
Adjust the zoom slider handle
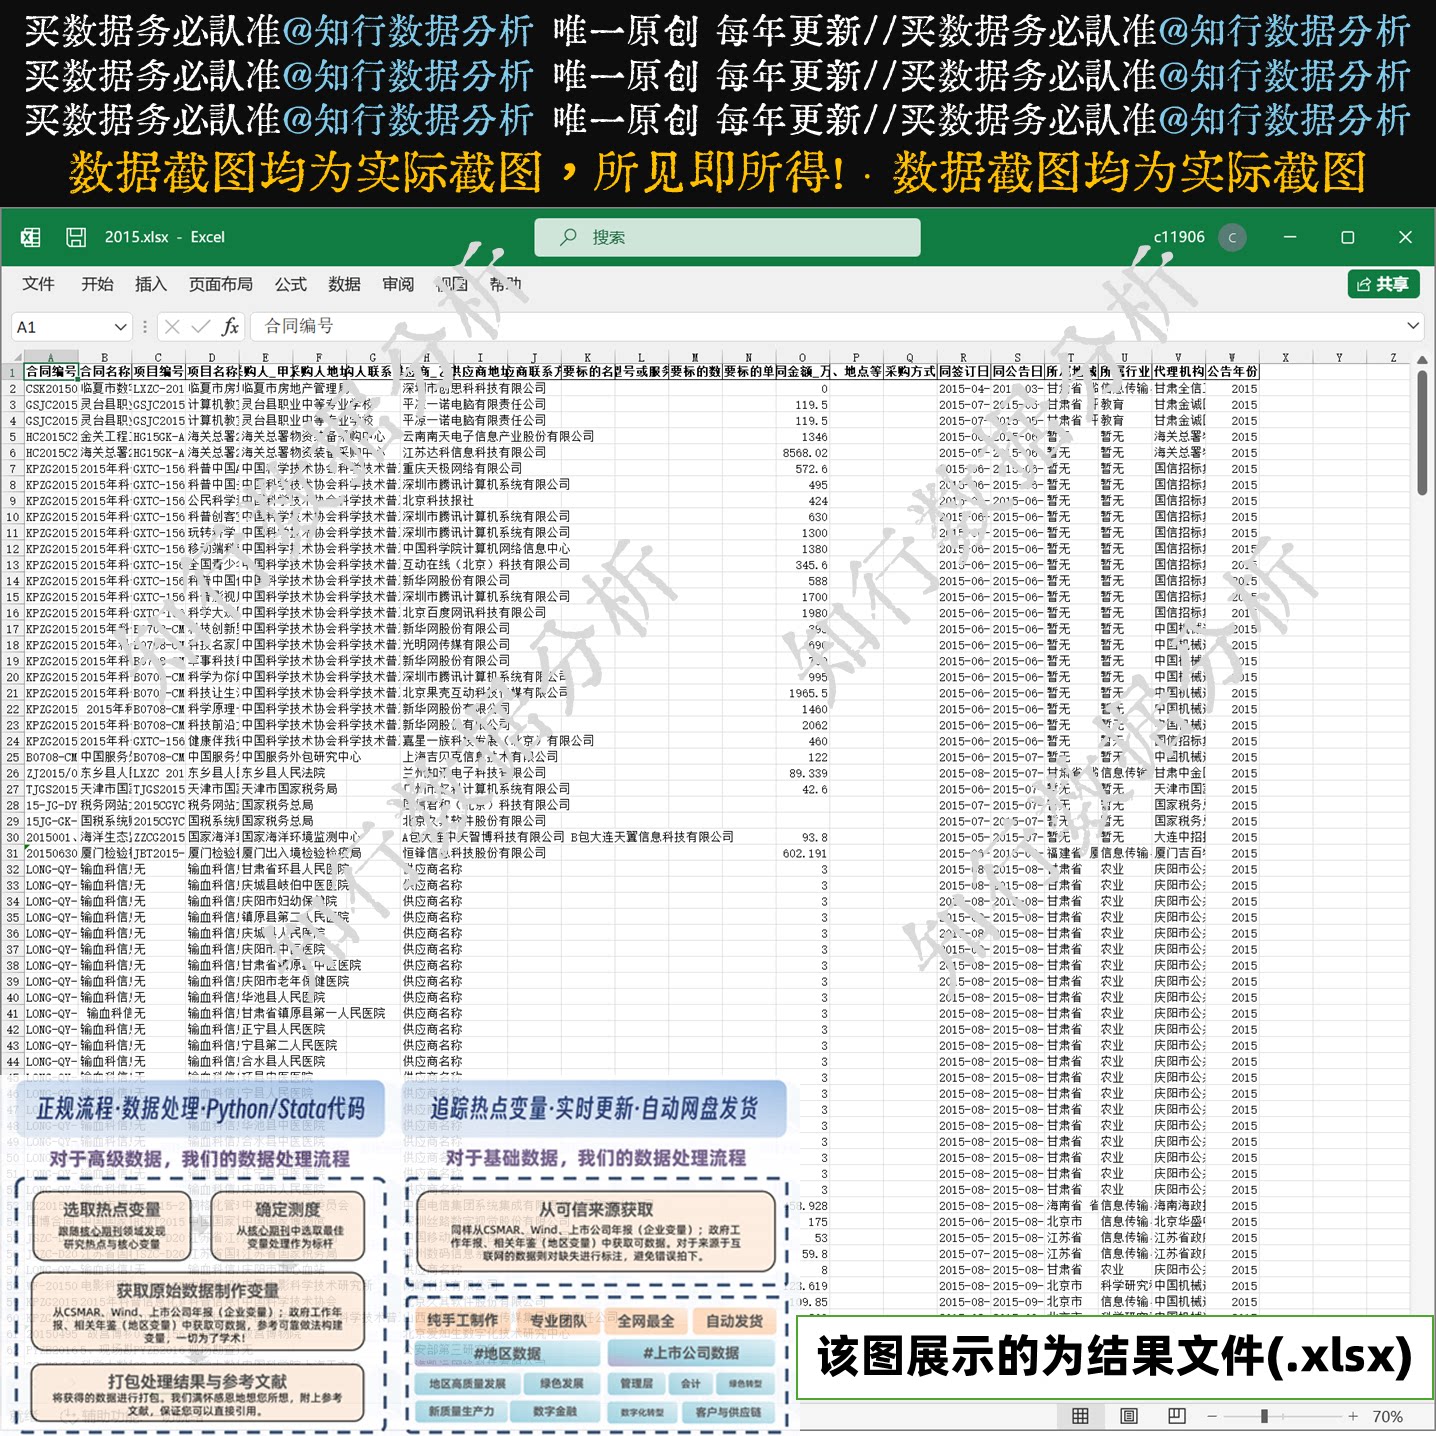pos(1264,1416)
